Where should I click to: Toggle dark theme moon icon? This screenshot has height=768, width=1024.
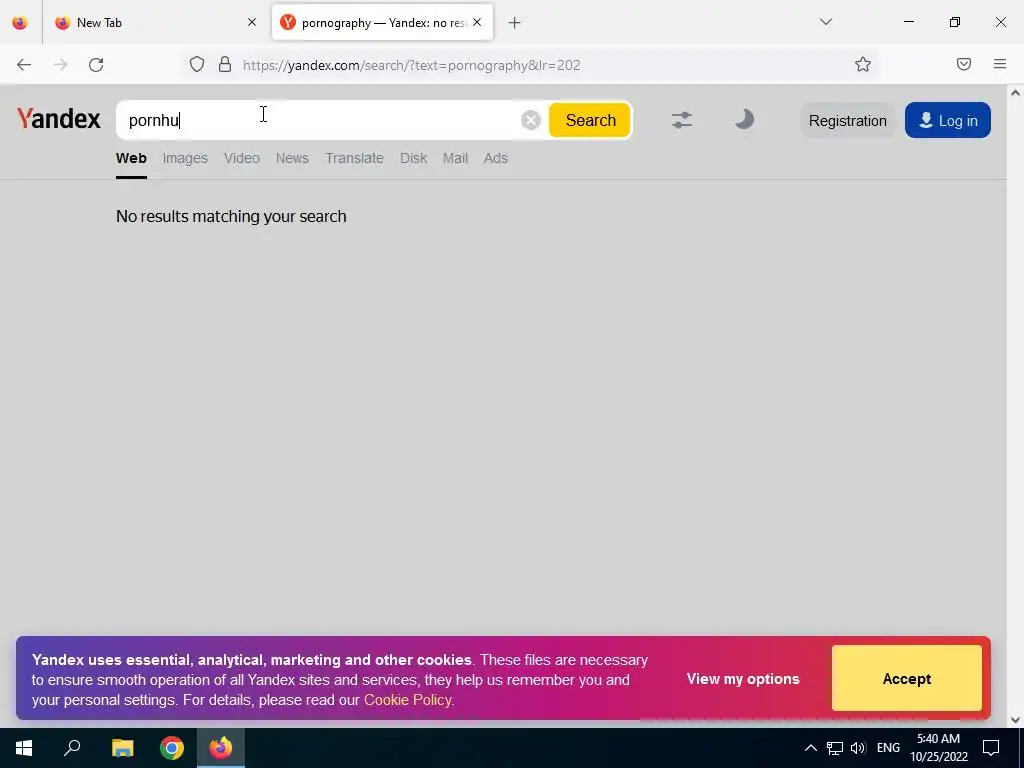pyautogui.click(x=744, y=120)
